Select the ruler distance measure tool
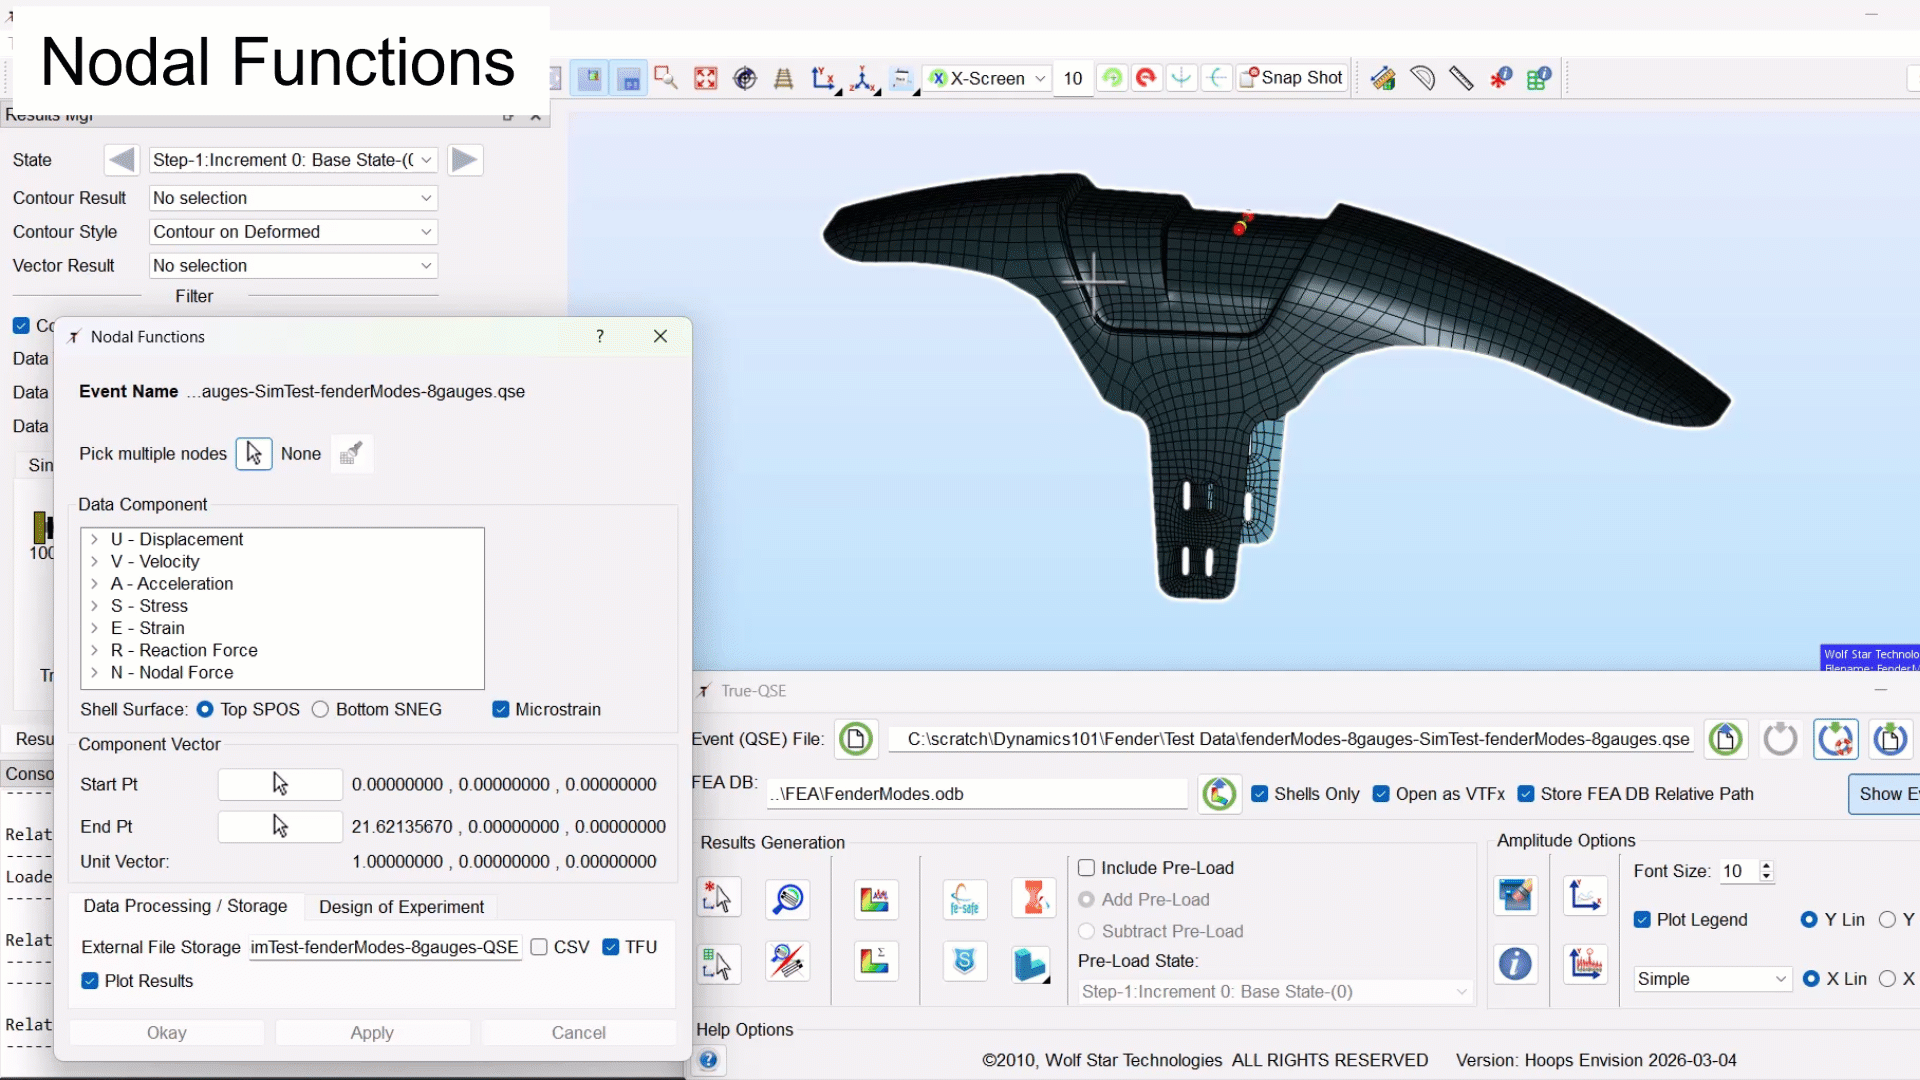 [1461, 78]
